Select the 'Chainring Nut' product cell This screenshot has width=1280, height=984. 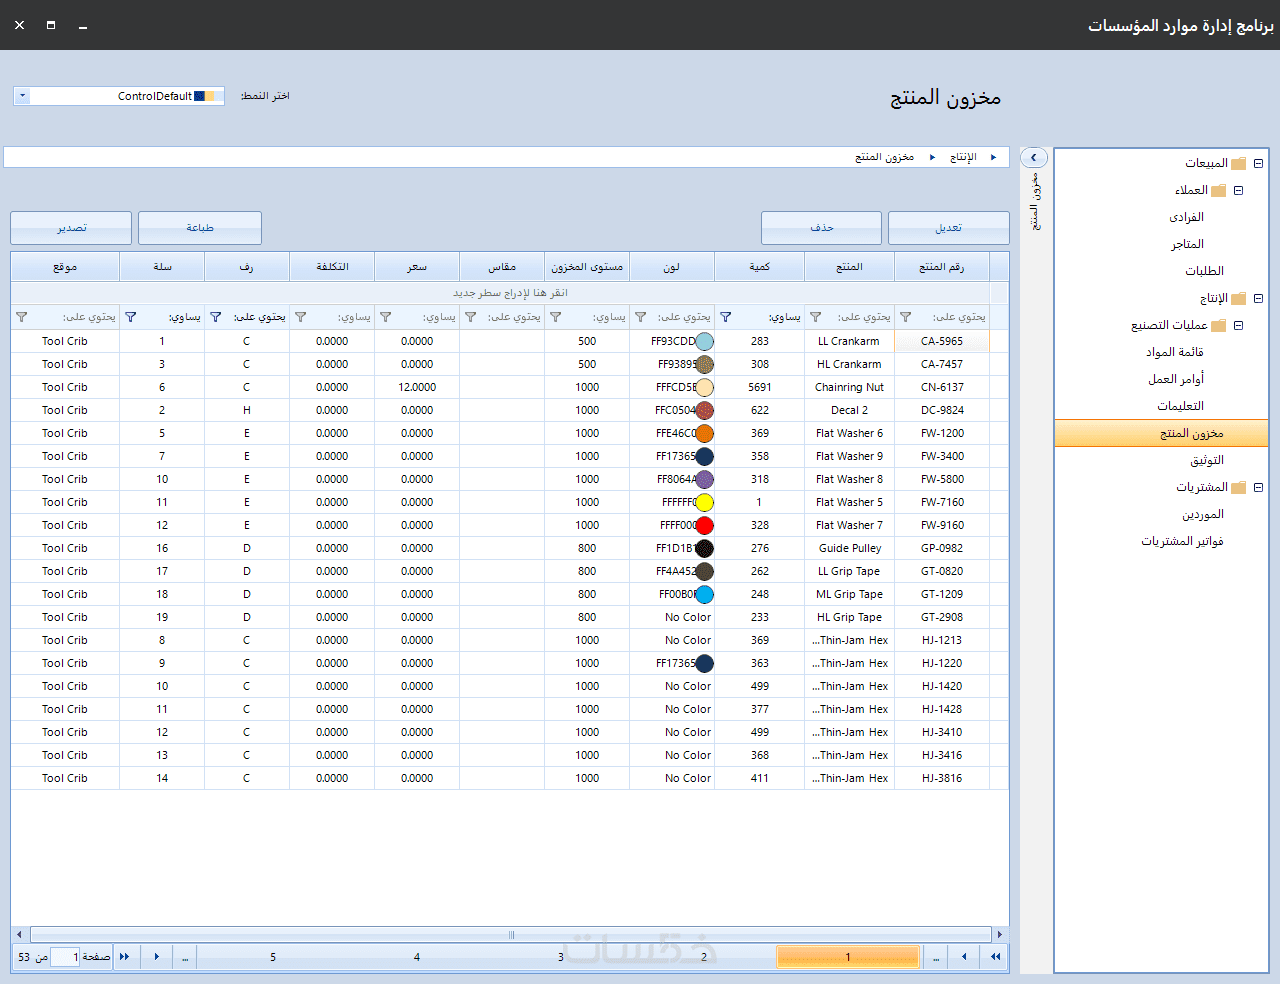(850, 387)
